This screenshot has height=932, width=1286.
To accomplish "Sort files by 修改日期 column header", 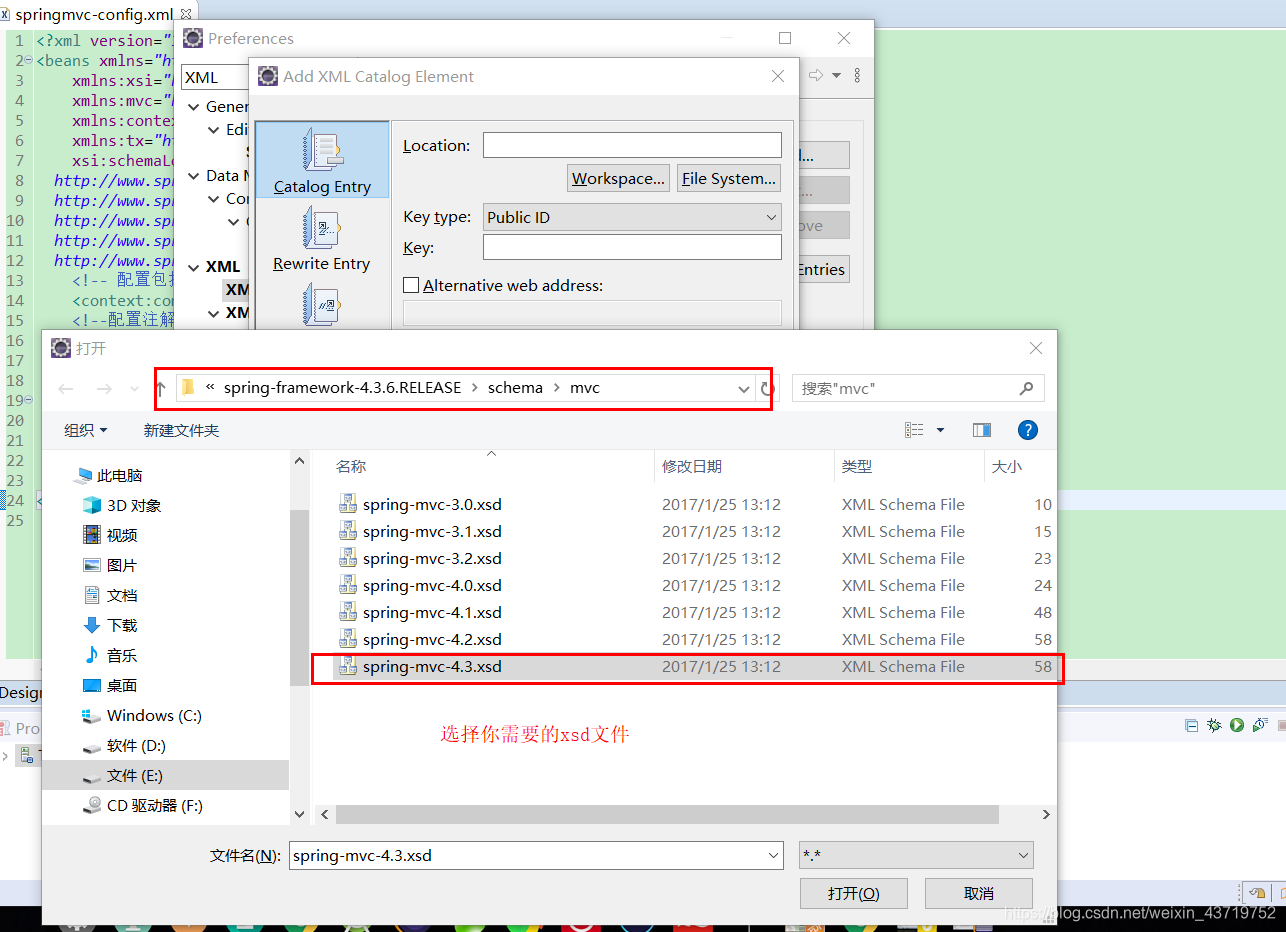I will (692, 467).
